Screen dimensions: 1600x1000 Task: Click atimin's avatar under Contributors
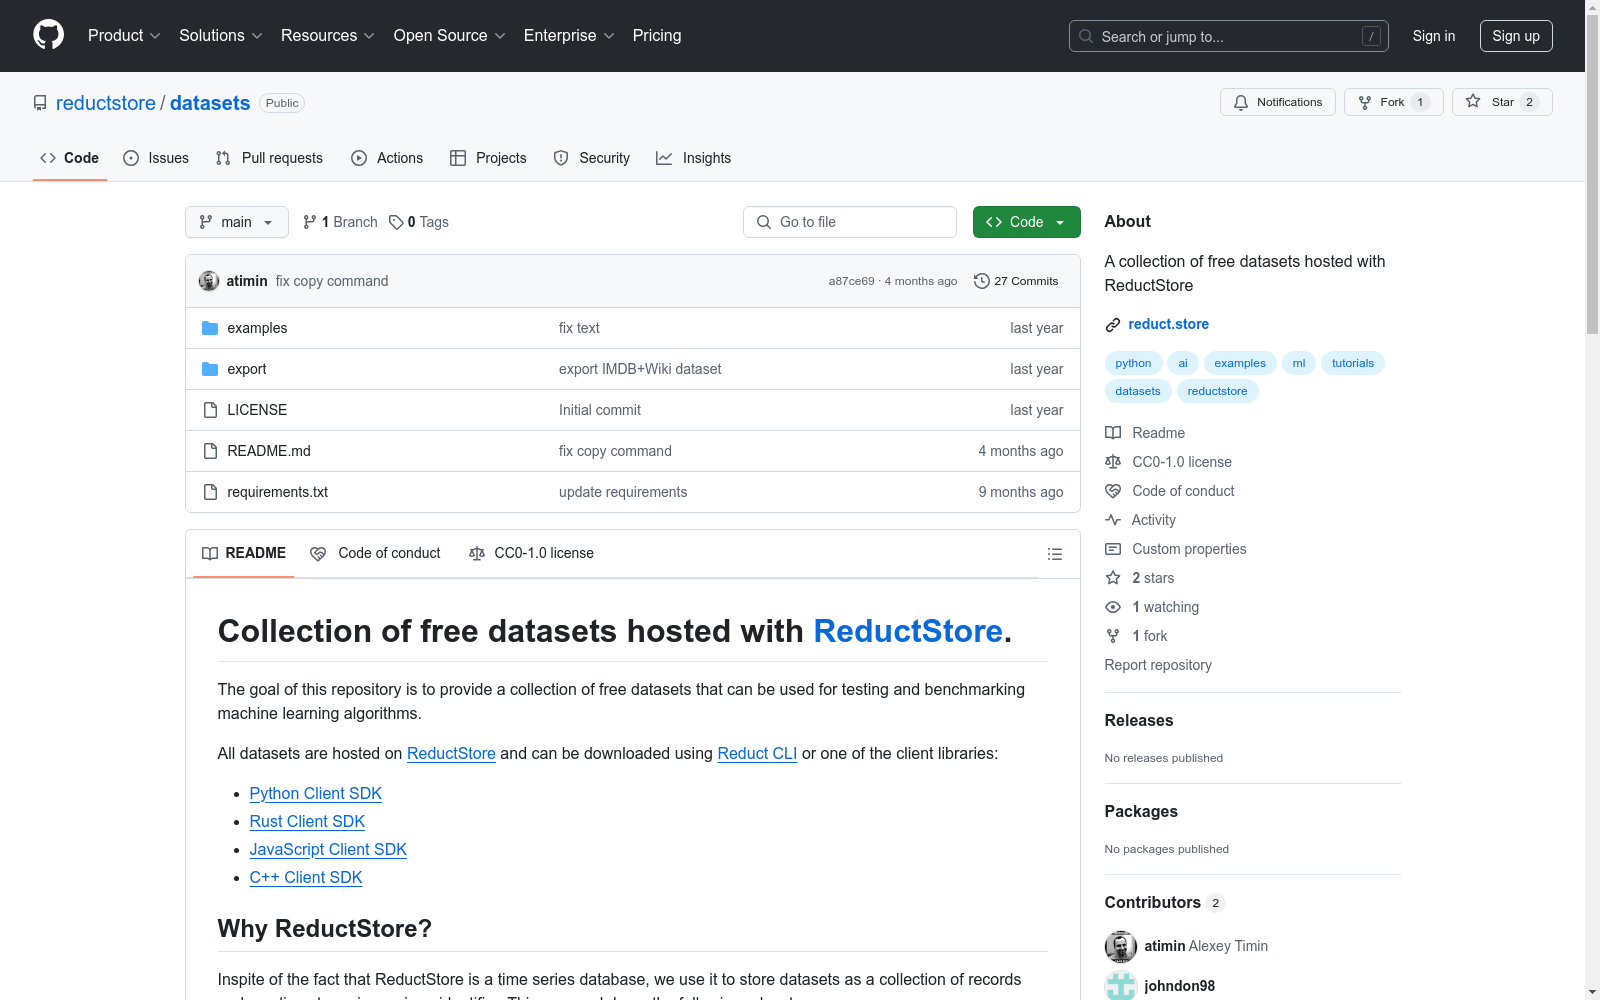pyautogui.click(x=1121, y=946)
